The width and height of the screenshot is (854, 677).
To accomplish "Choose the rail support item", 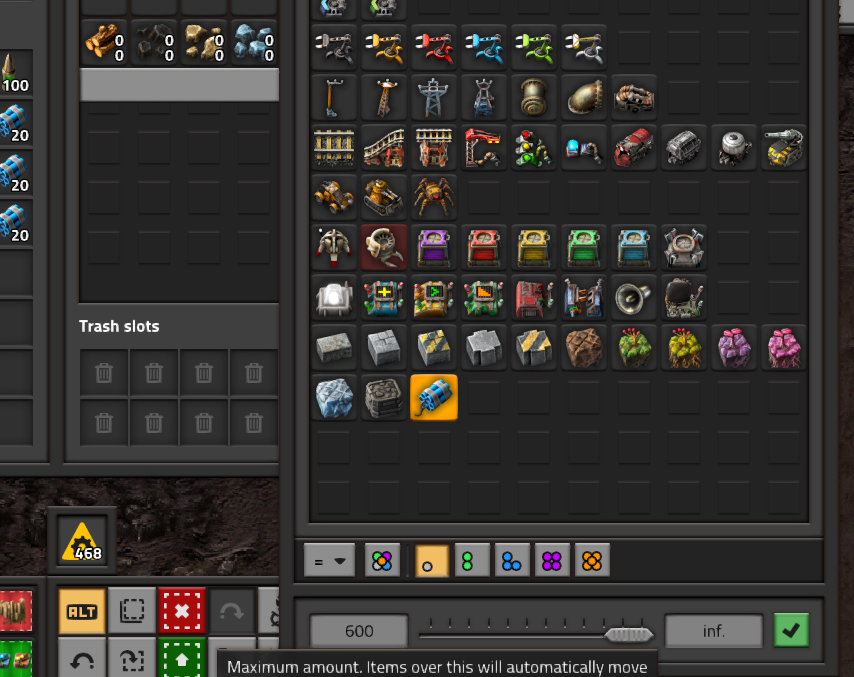I will 434,148.
